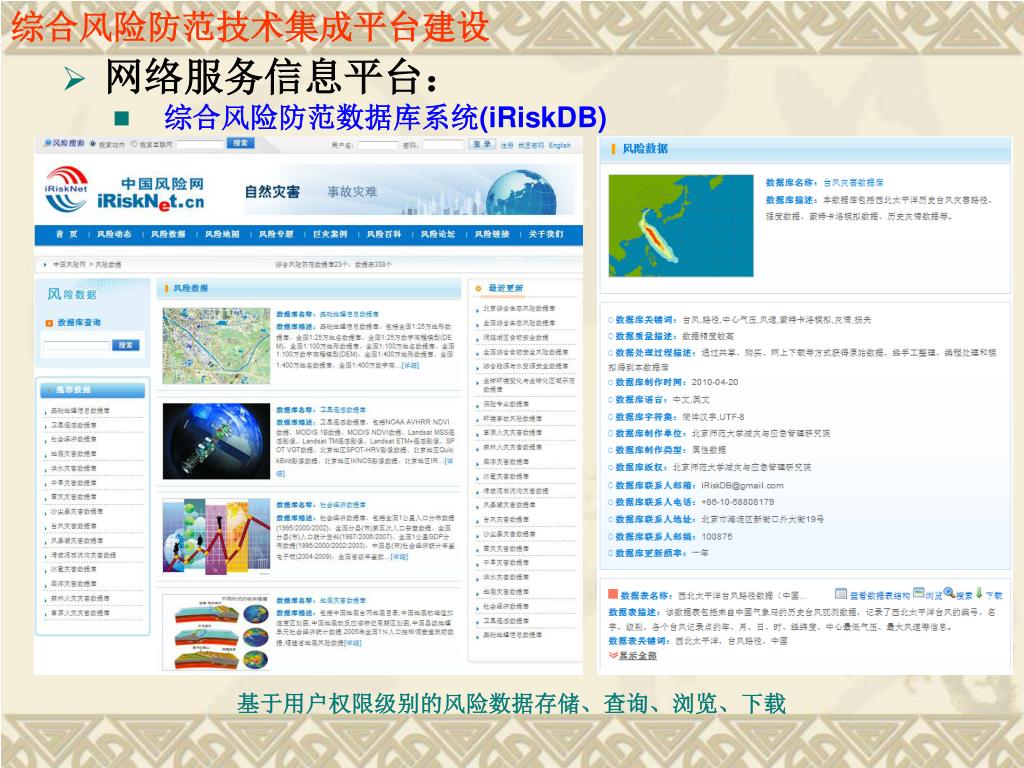1024x768 pixels.
Task: Click the forgot password link
Action: click(531, 145)
